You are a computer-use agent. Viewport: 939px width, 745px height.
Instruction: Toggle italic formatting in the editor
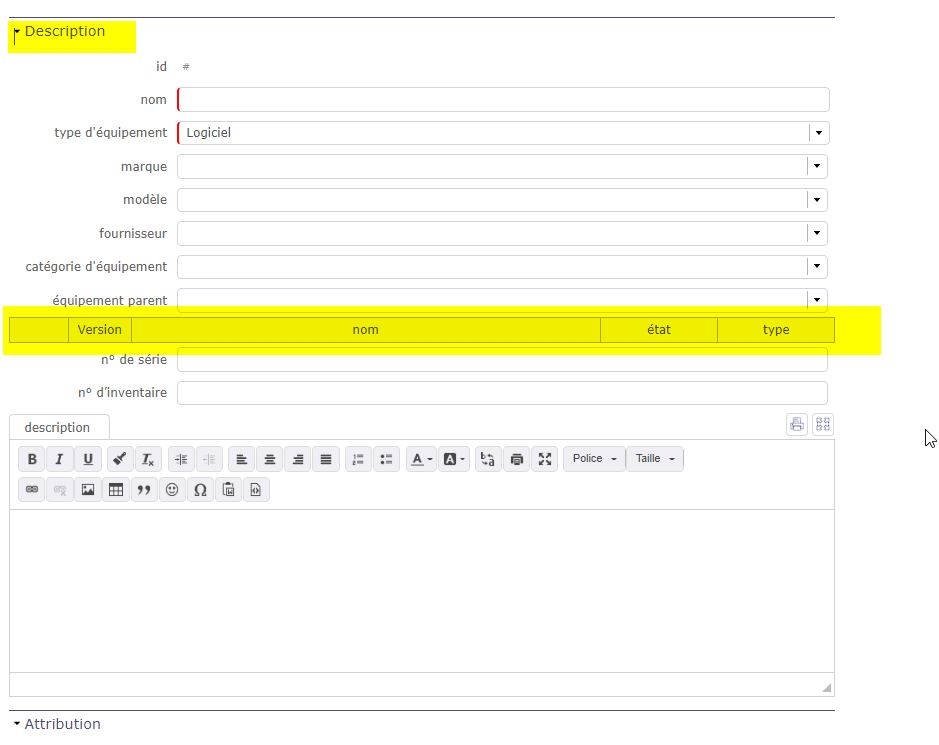click(x=59, y=459)
